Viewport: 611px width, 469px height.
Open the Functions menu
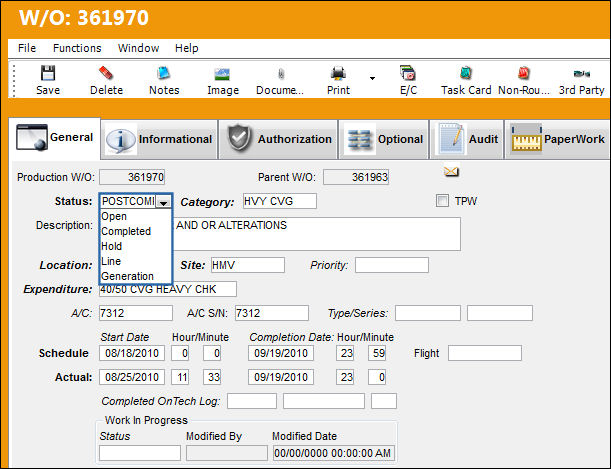77,48
